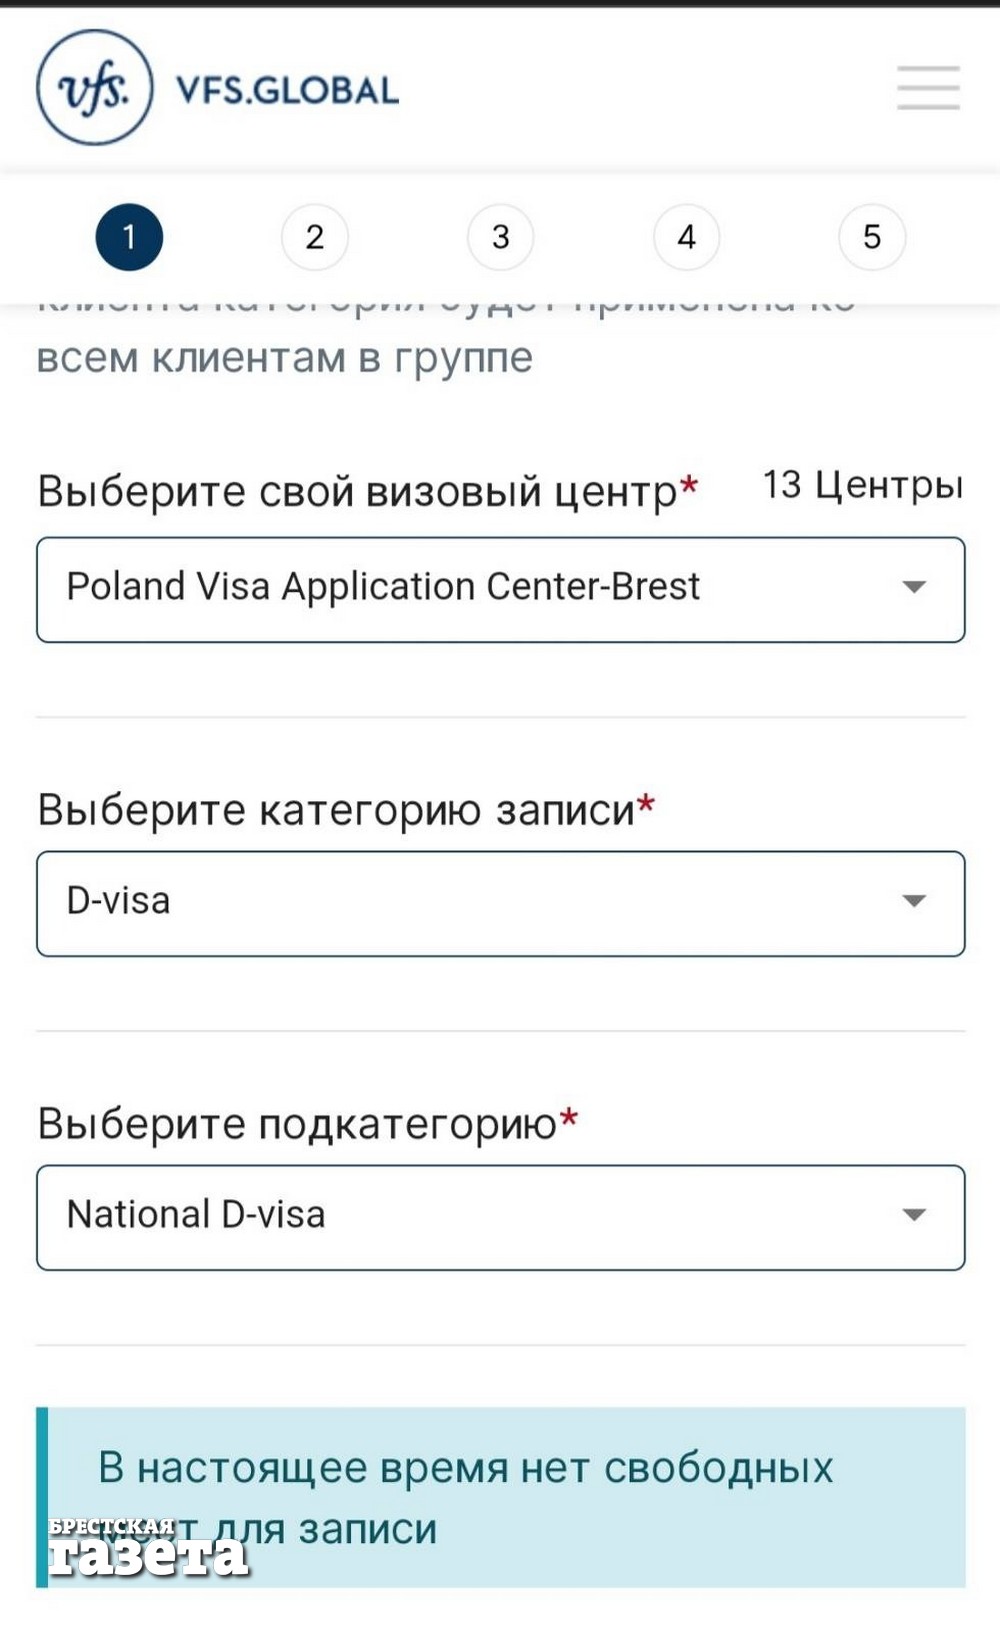Click the visa center dropdown arrow
The image size is (1000, 1633).
coord(914,587)
